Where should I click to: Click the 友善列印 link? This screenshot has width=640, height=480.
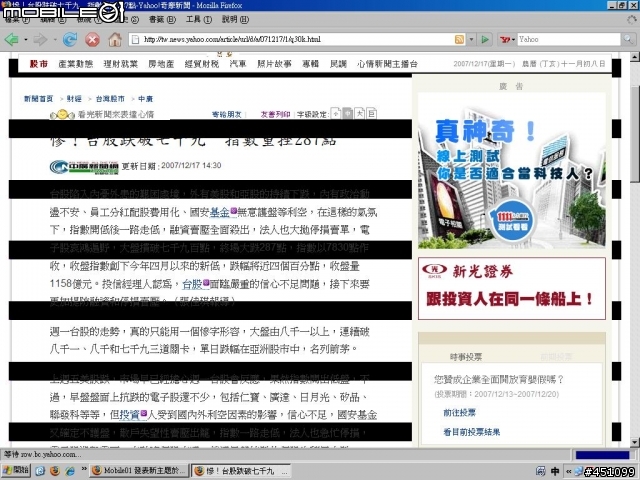click(275, 114)
